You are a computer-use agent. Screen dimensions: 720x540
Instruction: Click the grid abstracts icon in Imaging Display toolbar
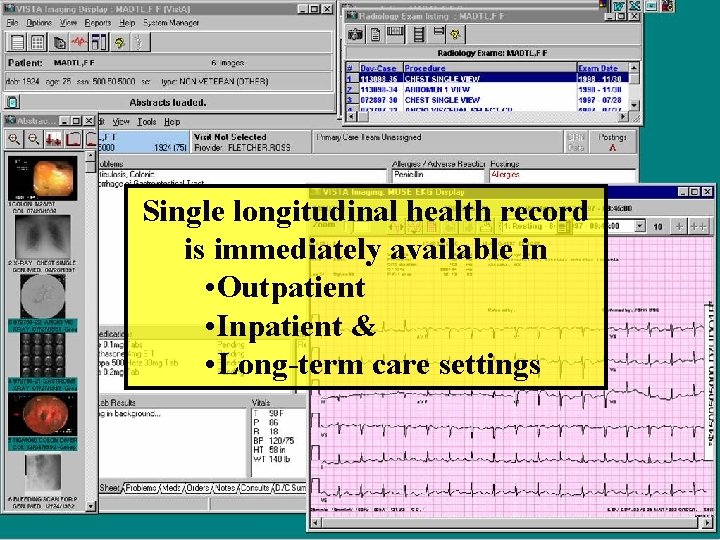(x=37, y=43)
